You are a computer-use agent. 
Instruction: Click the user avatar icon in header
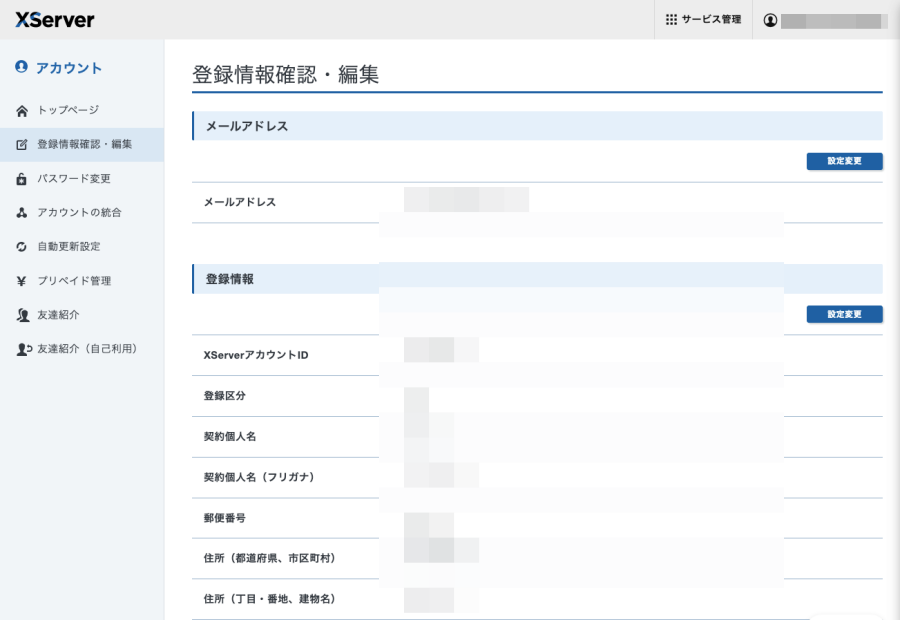coord(770,20)
